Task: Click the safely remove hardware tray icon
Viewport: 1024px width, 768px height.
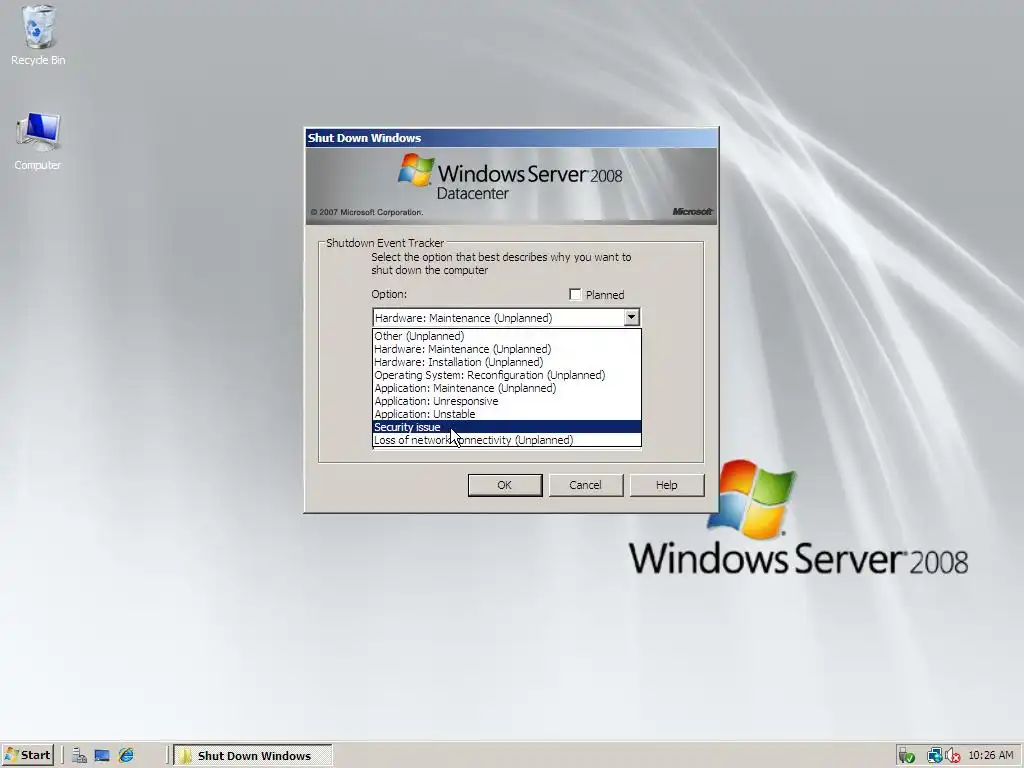Action: tap(906, 756)
